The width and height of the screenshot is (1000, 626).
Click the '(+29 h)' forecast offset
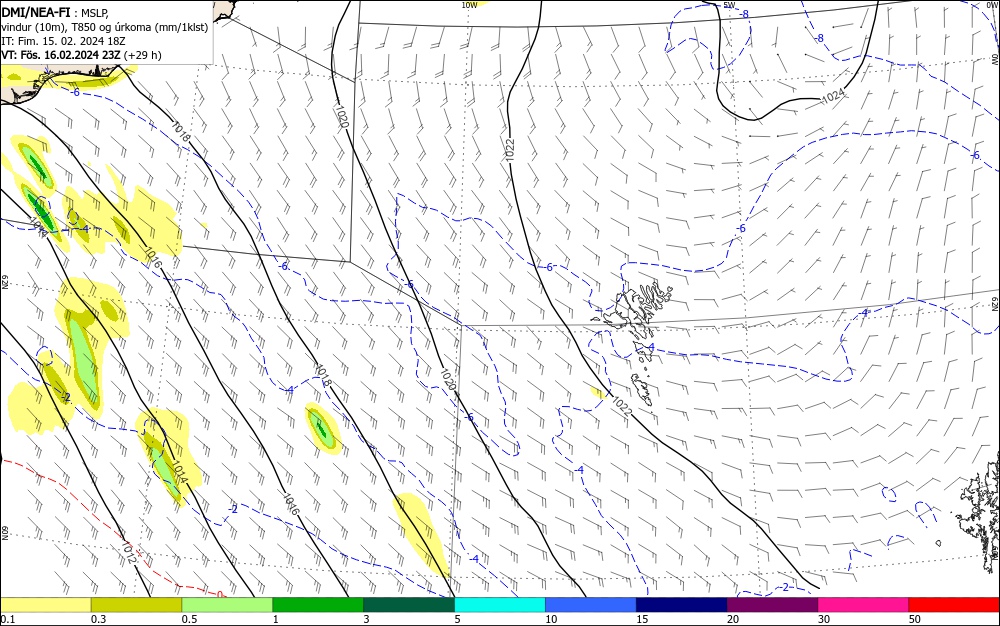pos(142,55)
